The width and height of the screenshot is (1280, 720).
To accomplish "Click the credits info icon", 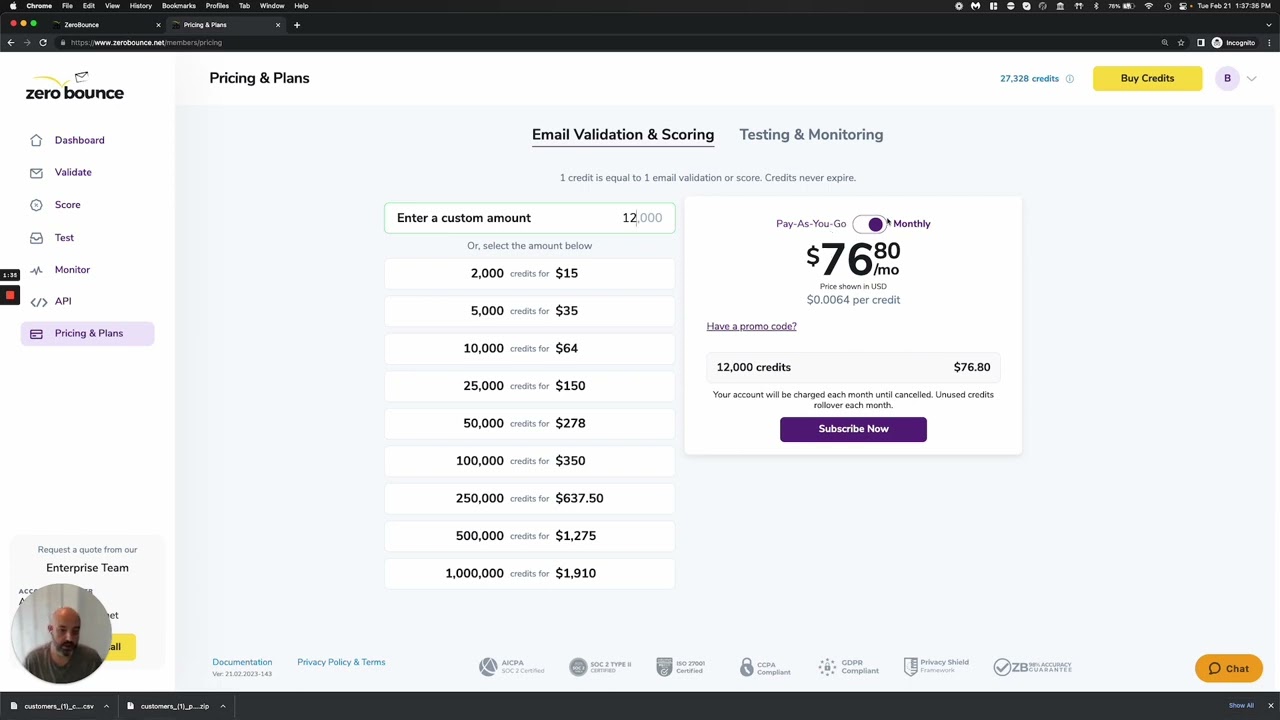I will tap(1069, 78).
